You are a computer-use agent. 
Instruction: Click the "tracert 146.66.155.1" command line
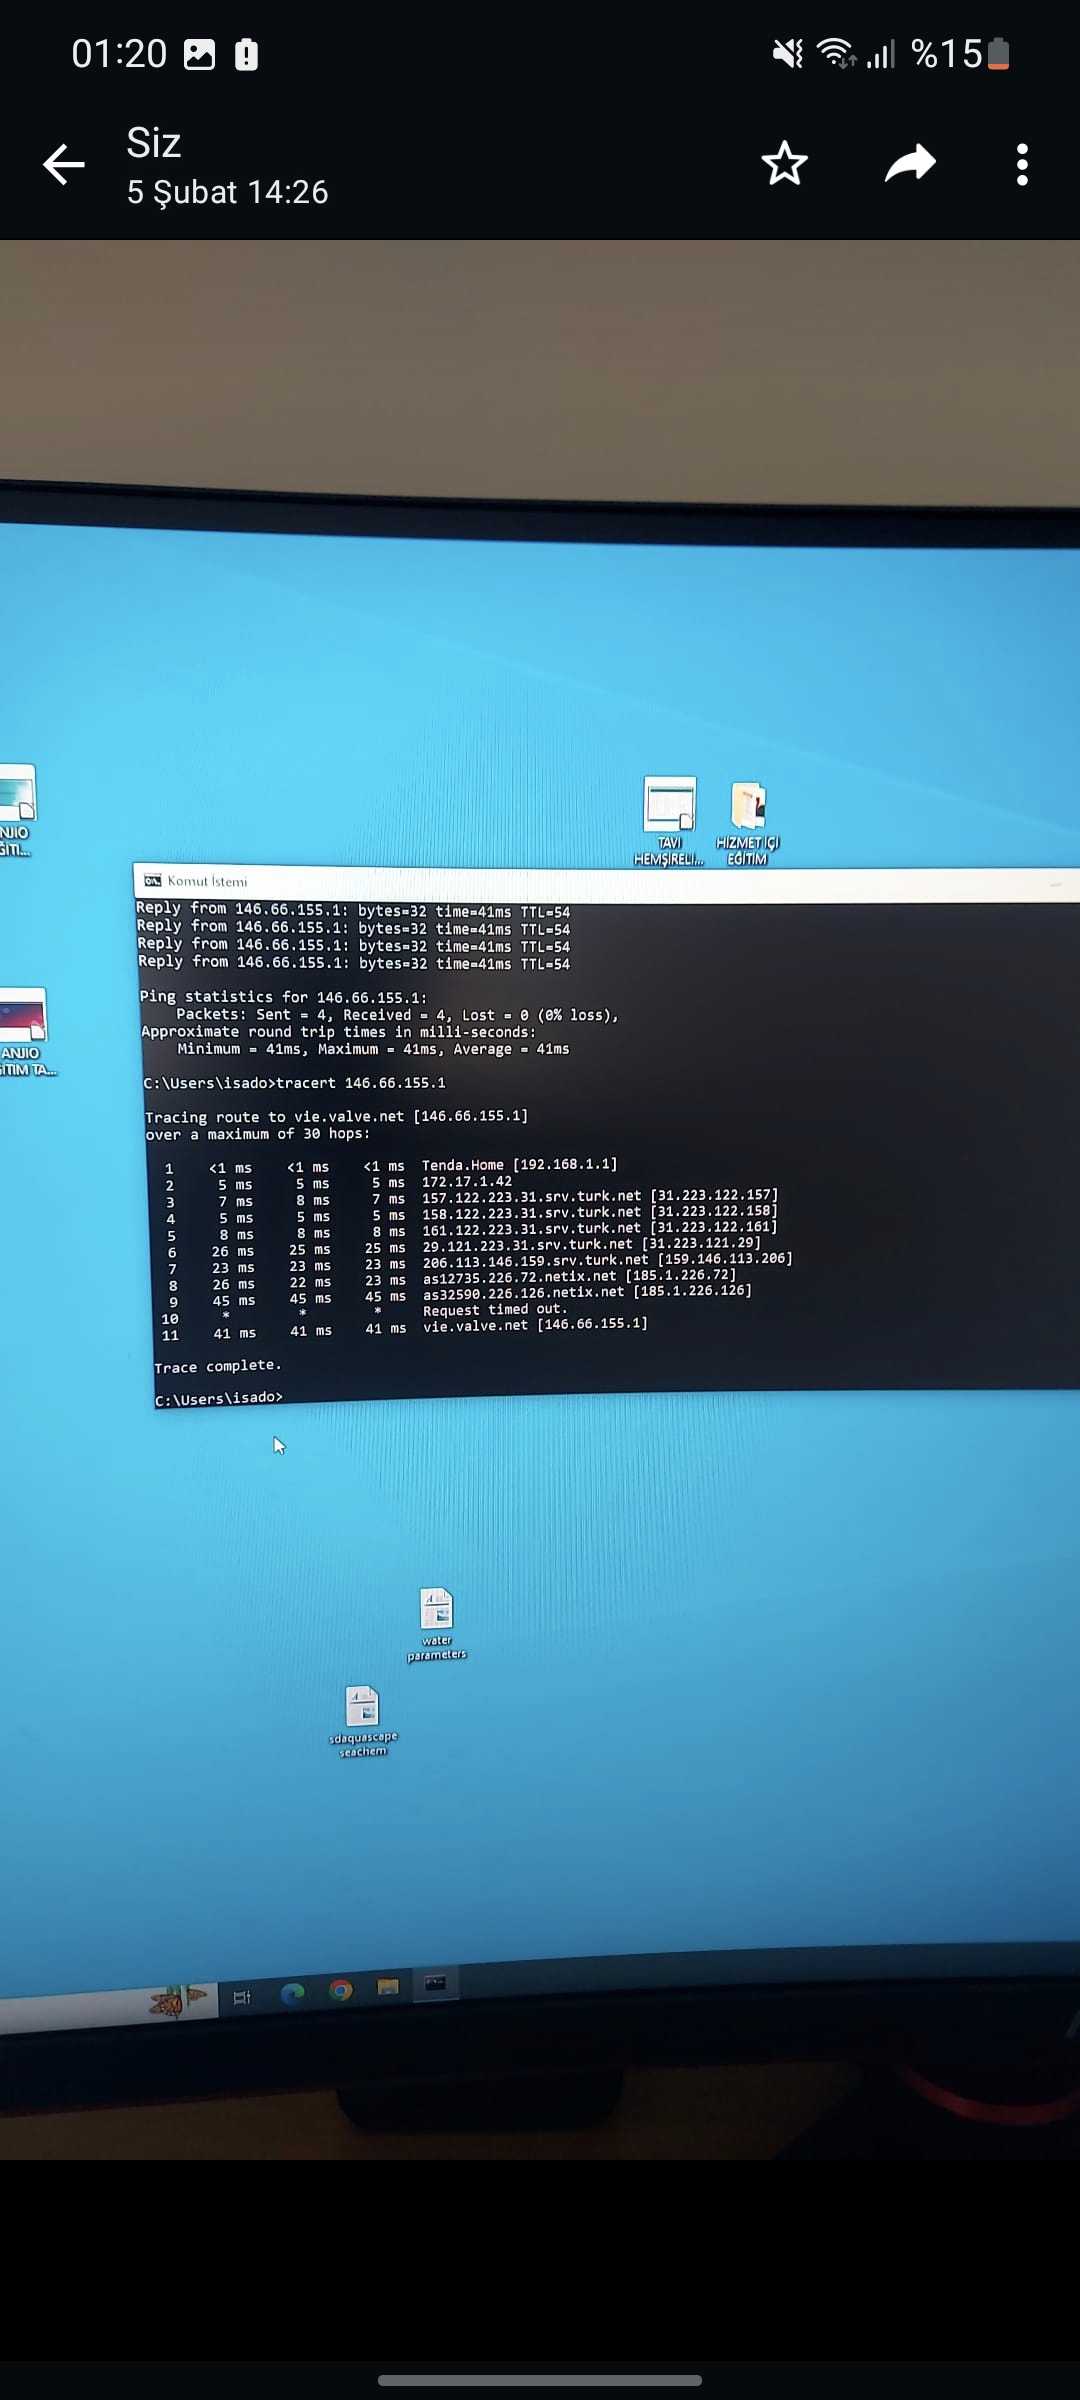361,1082
